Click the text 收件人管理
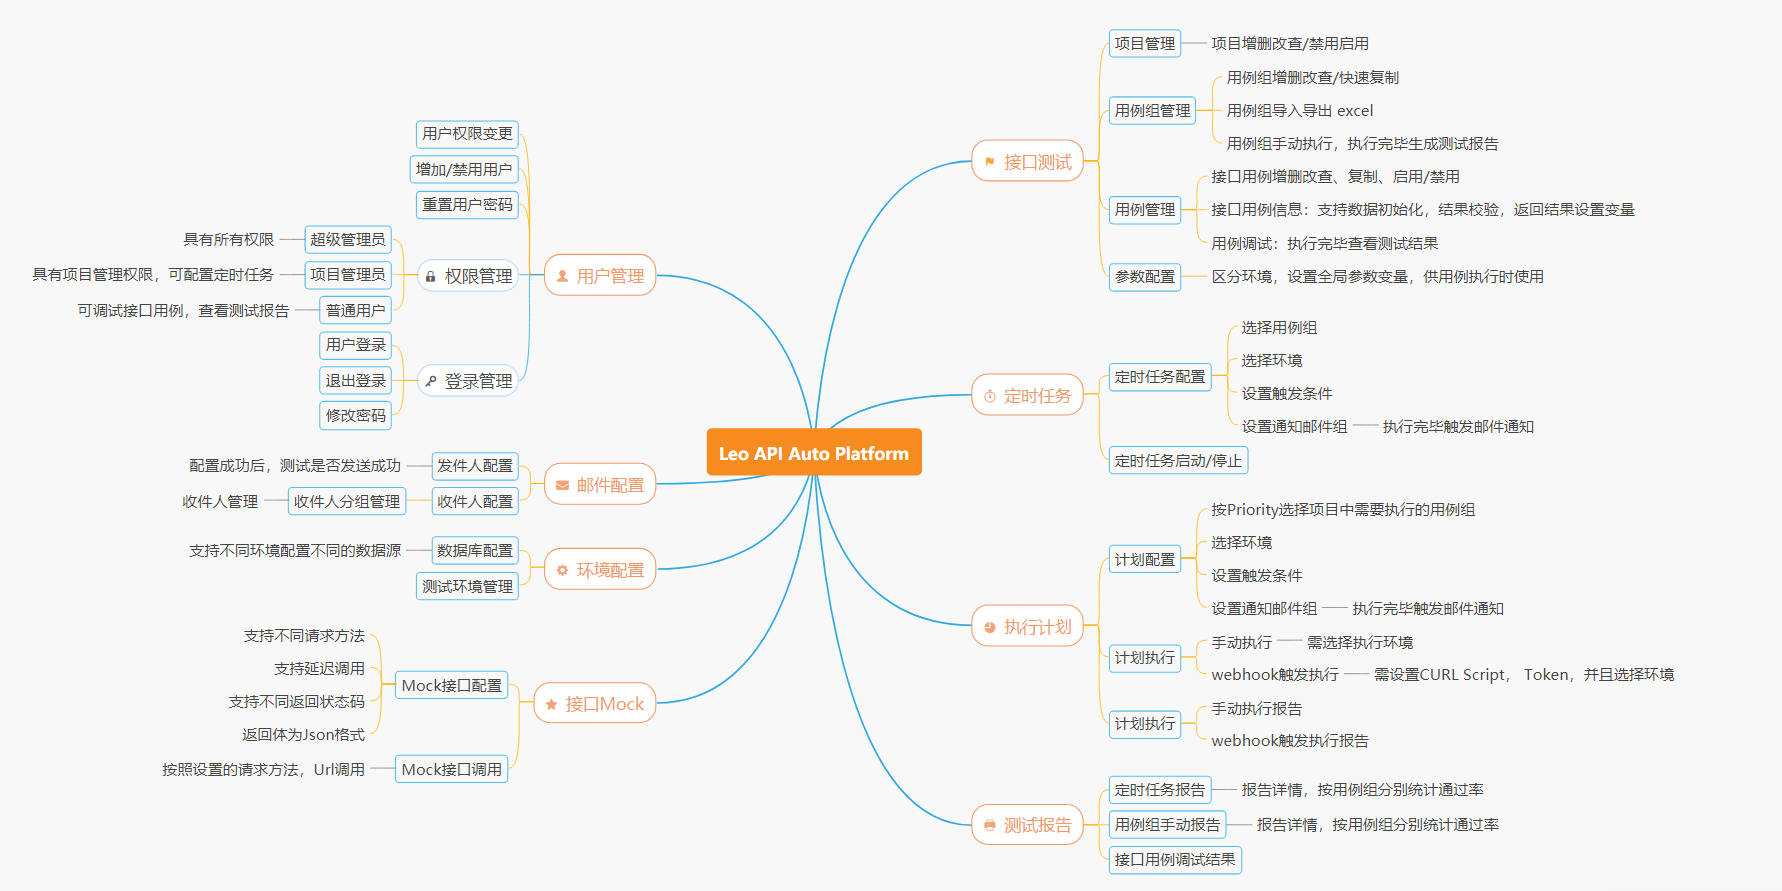This screenshot has height=891, width=1782. click(220, 501)
